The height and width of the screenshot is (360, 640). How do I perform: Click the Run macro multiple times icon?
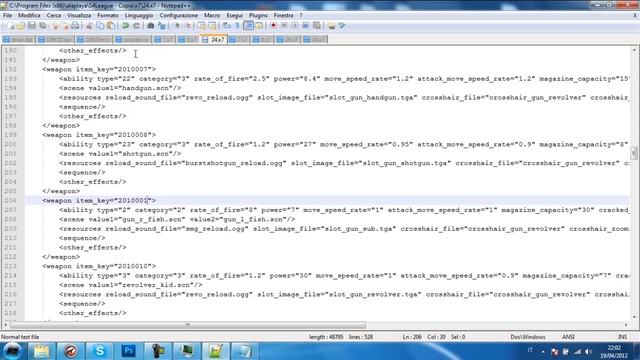pos(305,26)
